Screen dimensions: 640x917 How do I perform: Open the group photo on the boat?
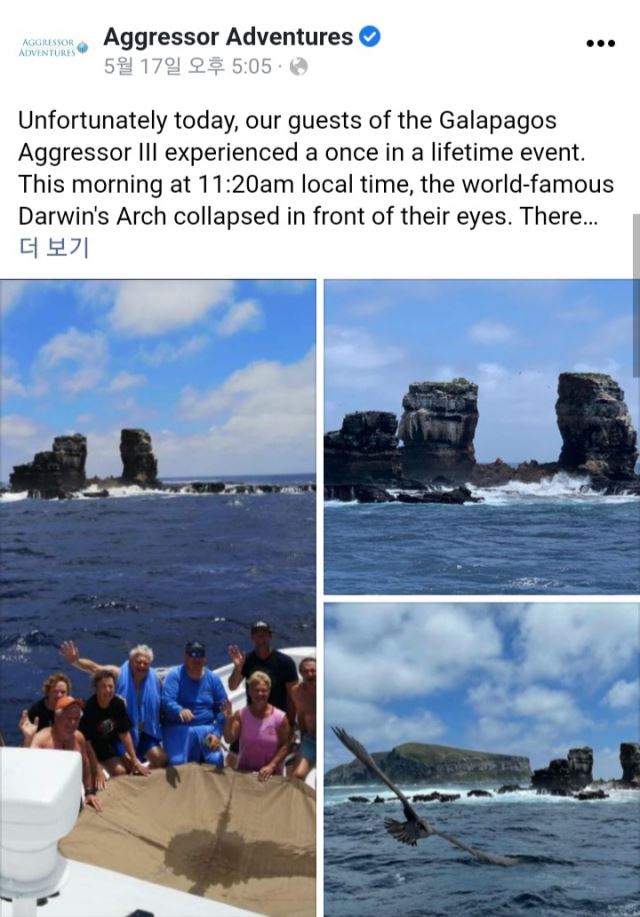coord(158,598)
